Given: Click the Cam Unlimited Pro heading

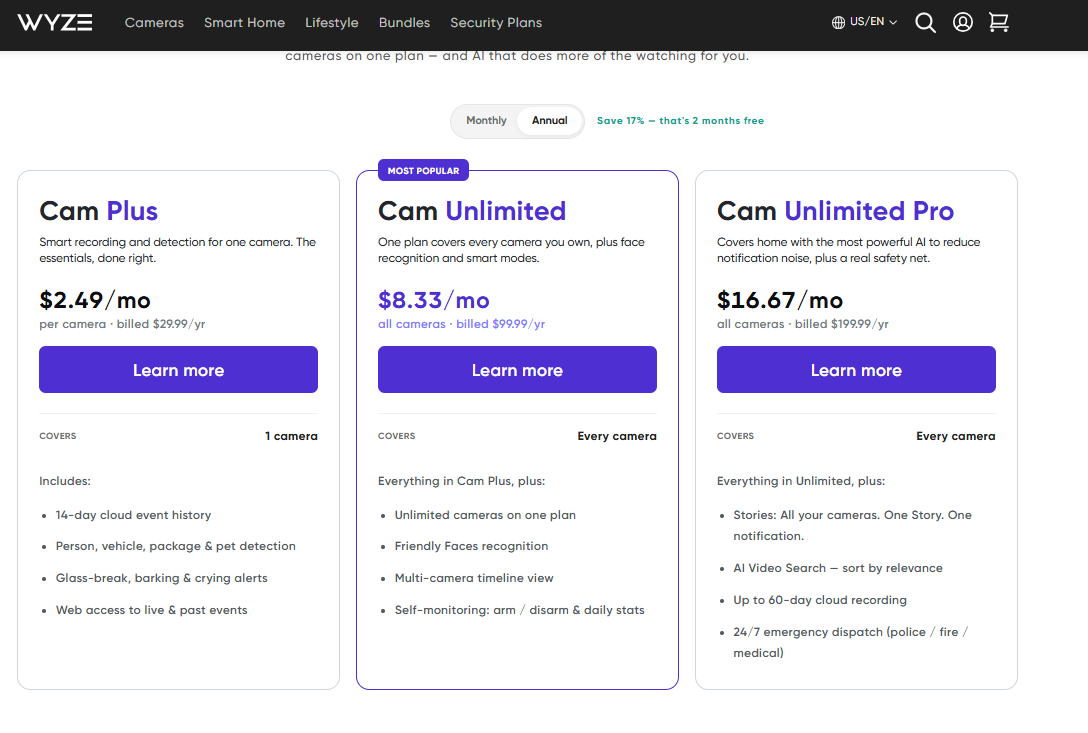Looking at the screenshot, I should (835, 211).
